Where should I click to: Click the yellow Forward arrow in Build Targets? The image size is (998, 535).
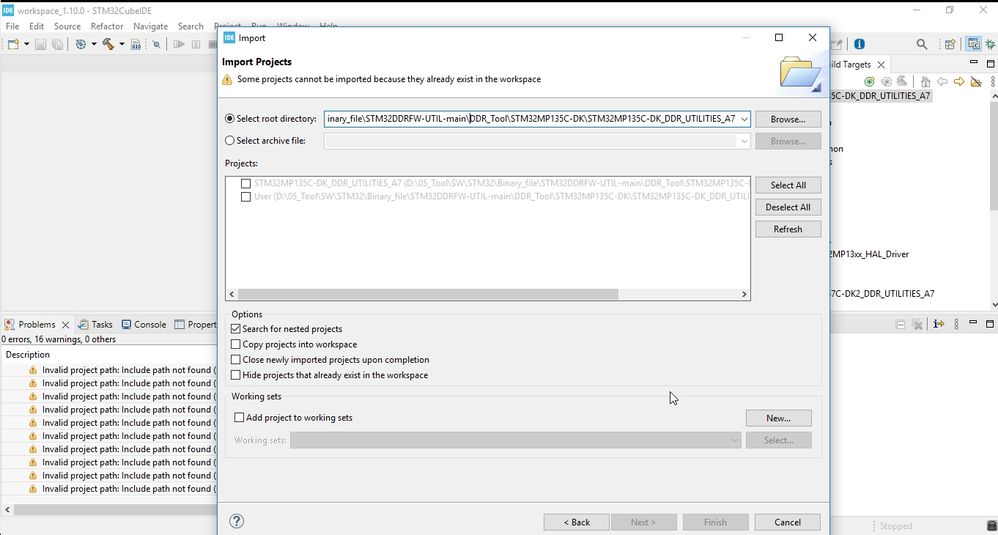(x=959, y=81)
